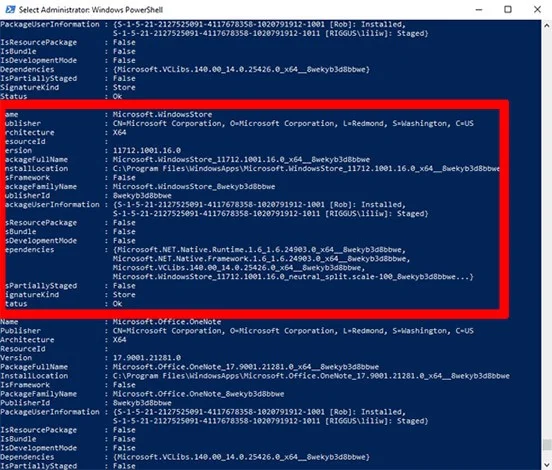Image resolution: width=552 pixels, height=470 pixels.
Task: Click the value 'Microsoft.WindowsStore' on the Name line
Action: [x=162, y=114]
